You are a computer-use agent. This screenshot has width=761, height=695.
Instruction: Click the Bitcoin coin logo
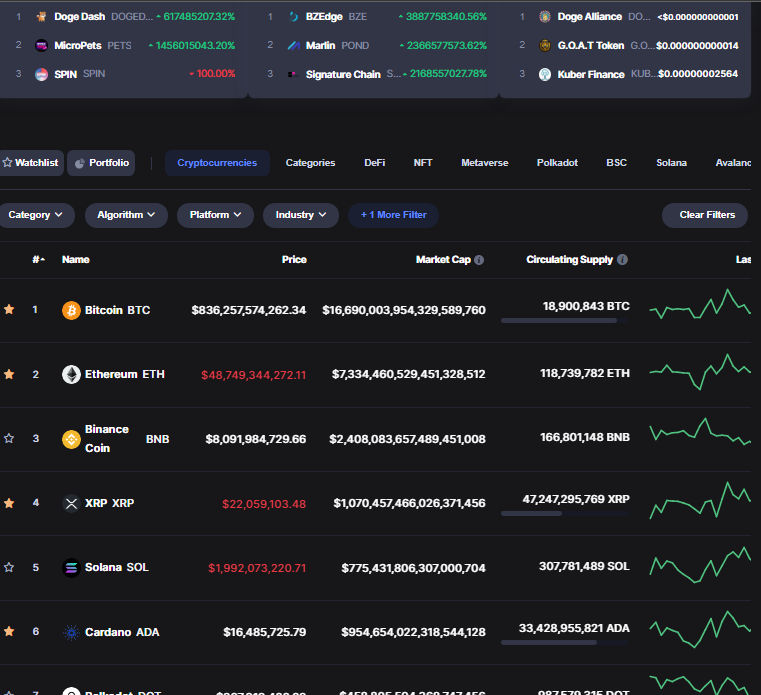71,310
